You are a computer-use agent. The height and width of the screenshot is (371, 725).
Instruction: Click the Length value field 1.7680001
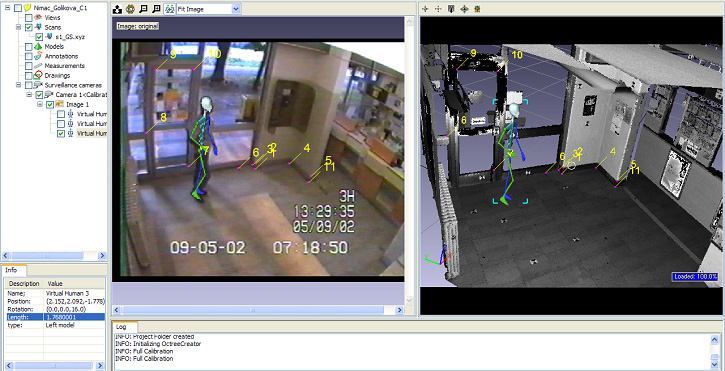(x=74, y=317)
